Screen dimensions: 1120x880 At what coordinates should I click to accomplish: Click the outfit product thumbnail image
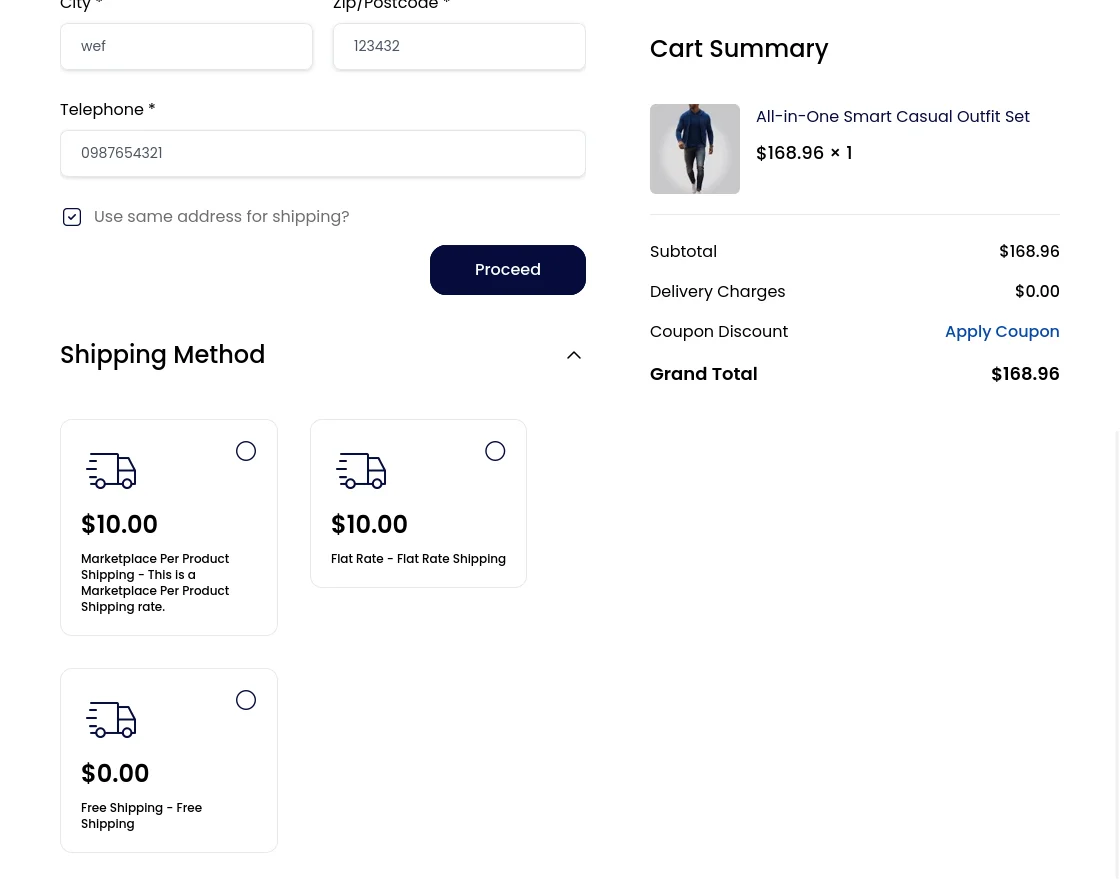click(694, 148)
